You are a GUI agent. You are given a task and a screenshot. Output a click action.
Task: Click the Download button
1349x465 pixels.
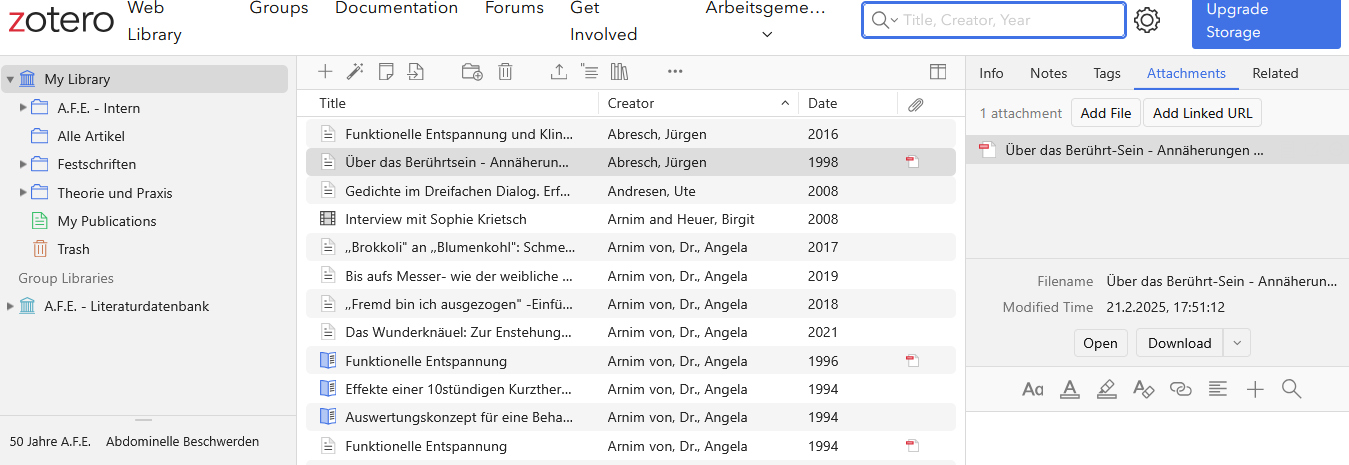1180,343
